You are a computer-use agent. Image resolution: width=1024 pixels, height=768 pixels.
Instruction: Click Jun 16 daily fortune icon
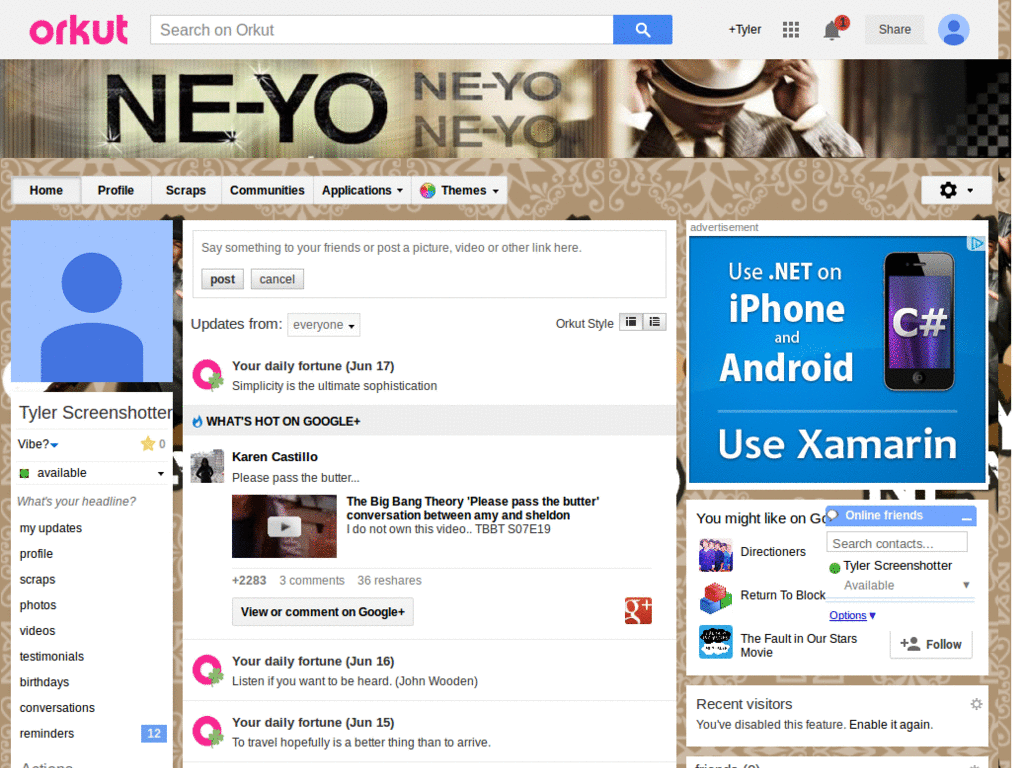208,670
